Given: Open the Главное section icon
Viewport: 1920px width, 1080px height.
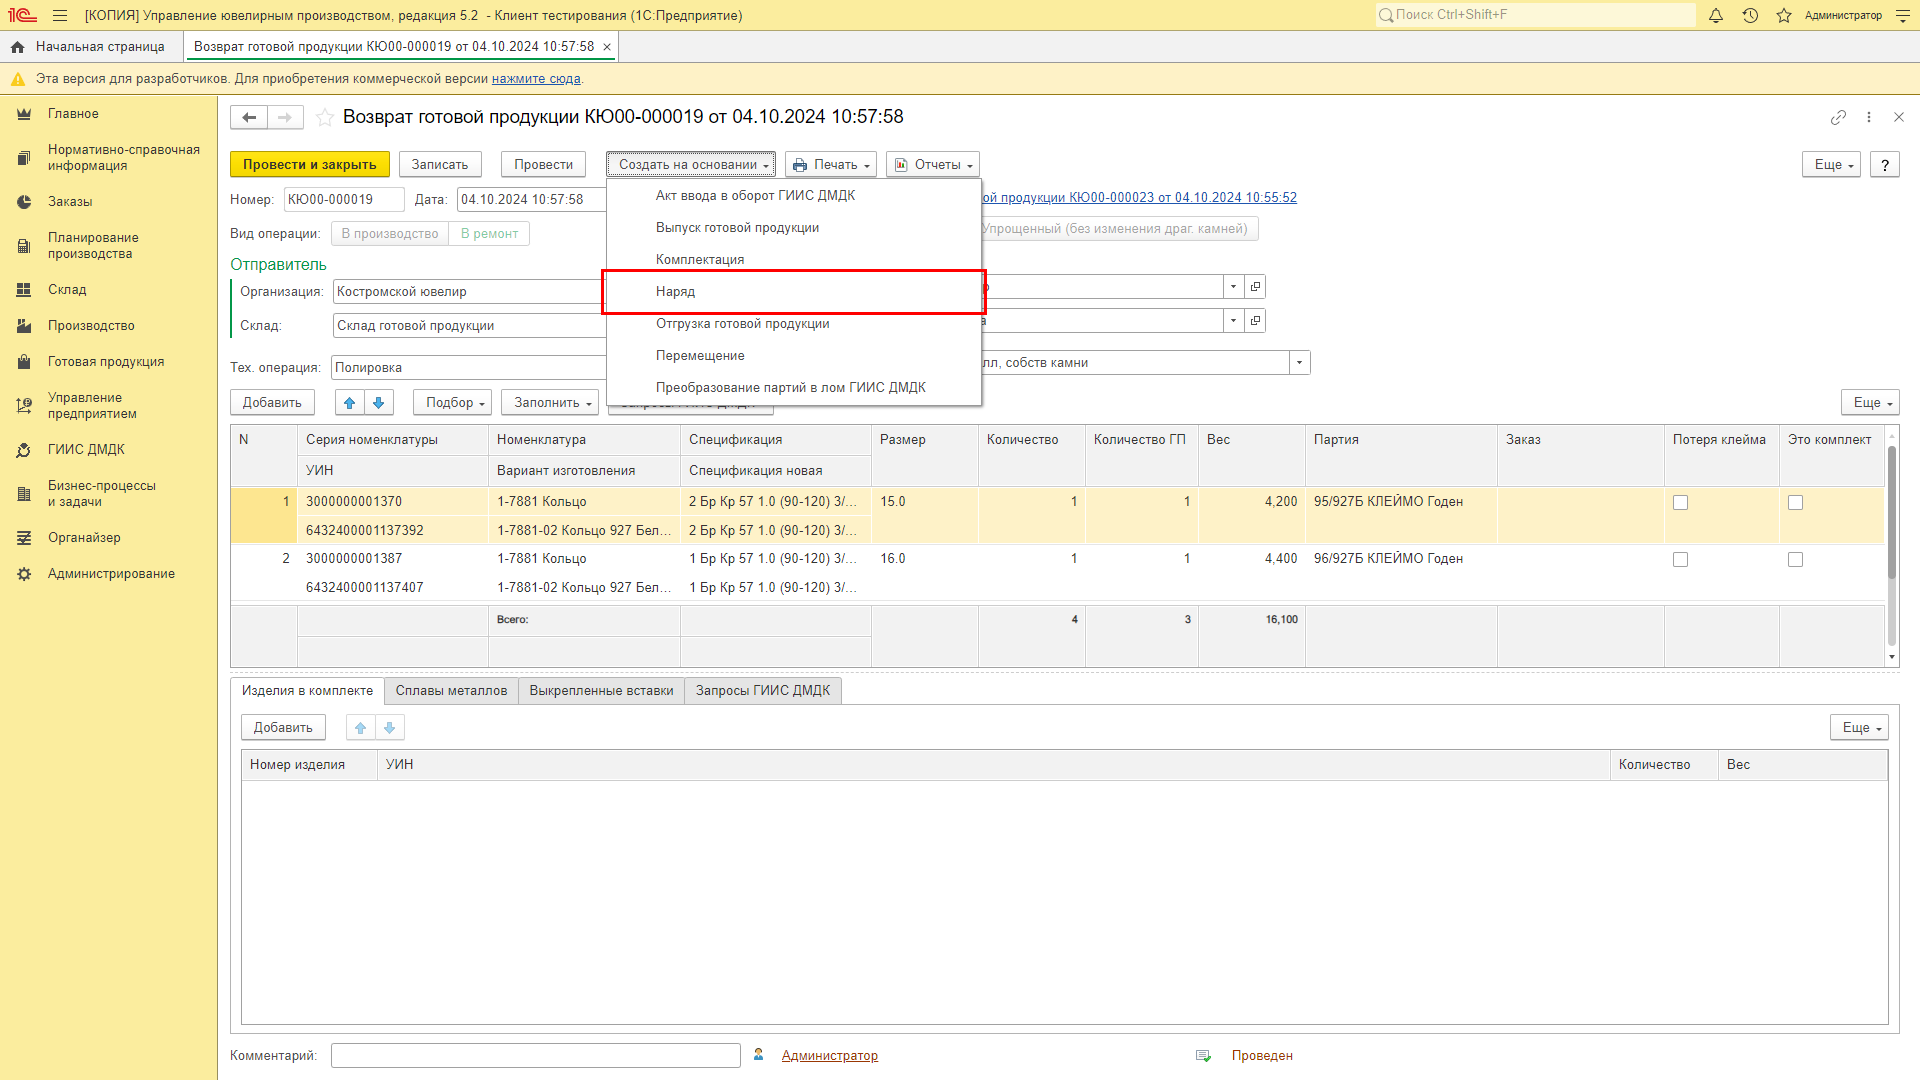Looking at the screenshot, I should point(24,114).
